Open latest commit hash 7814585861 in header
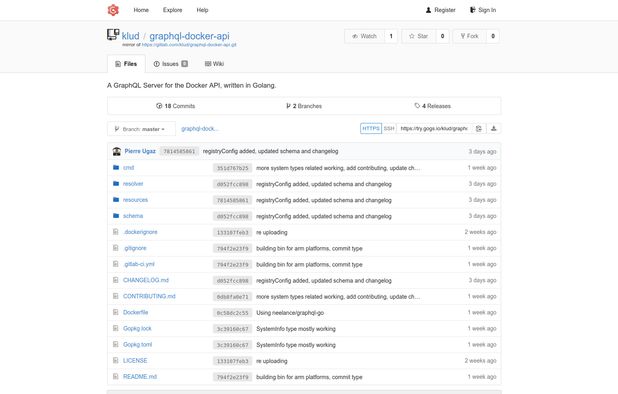The image size is (618, 394). [179, 151]
